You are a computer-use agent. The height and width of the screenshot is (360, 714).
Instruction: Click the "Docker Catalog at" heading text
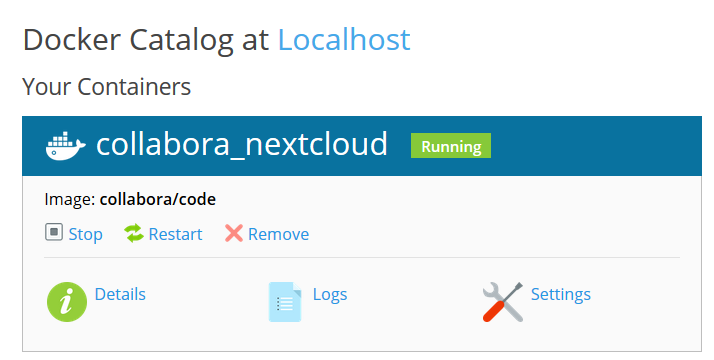click(x=146, y=40)
